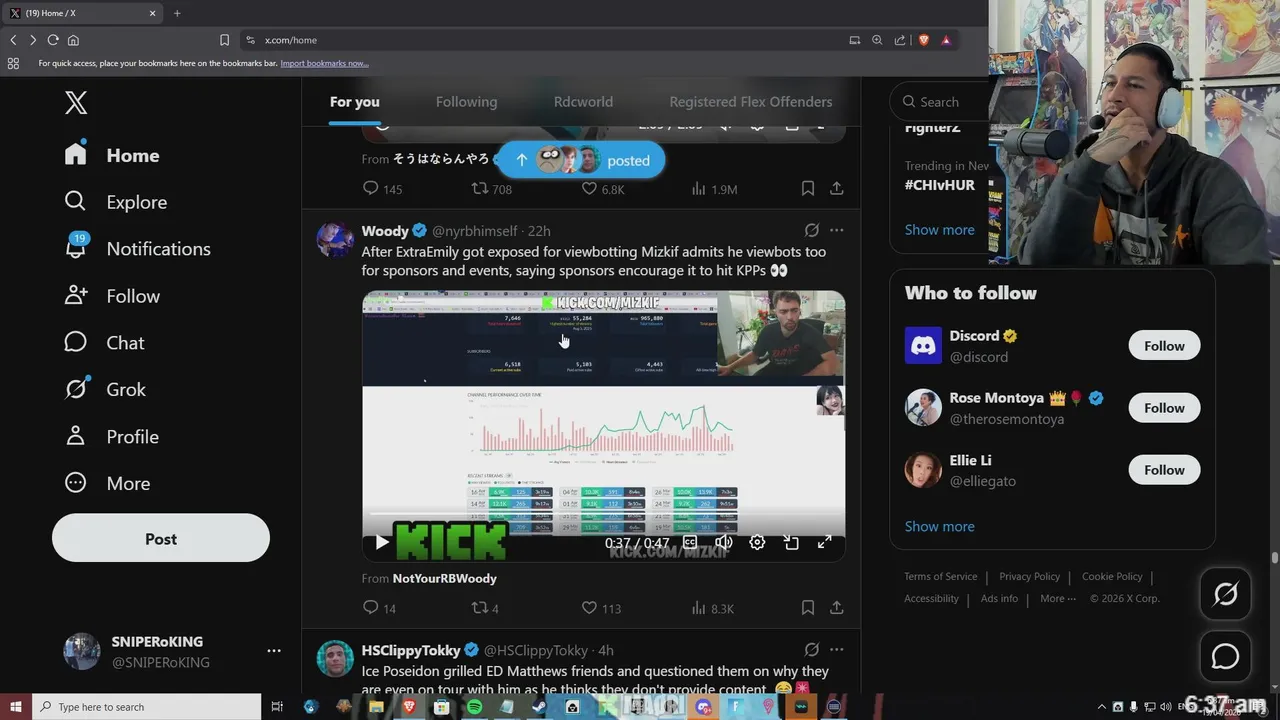
Task: Repost Woody's Mizkif post
Action: pos(480,607)
